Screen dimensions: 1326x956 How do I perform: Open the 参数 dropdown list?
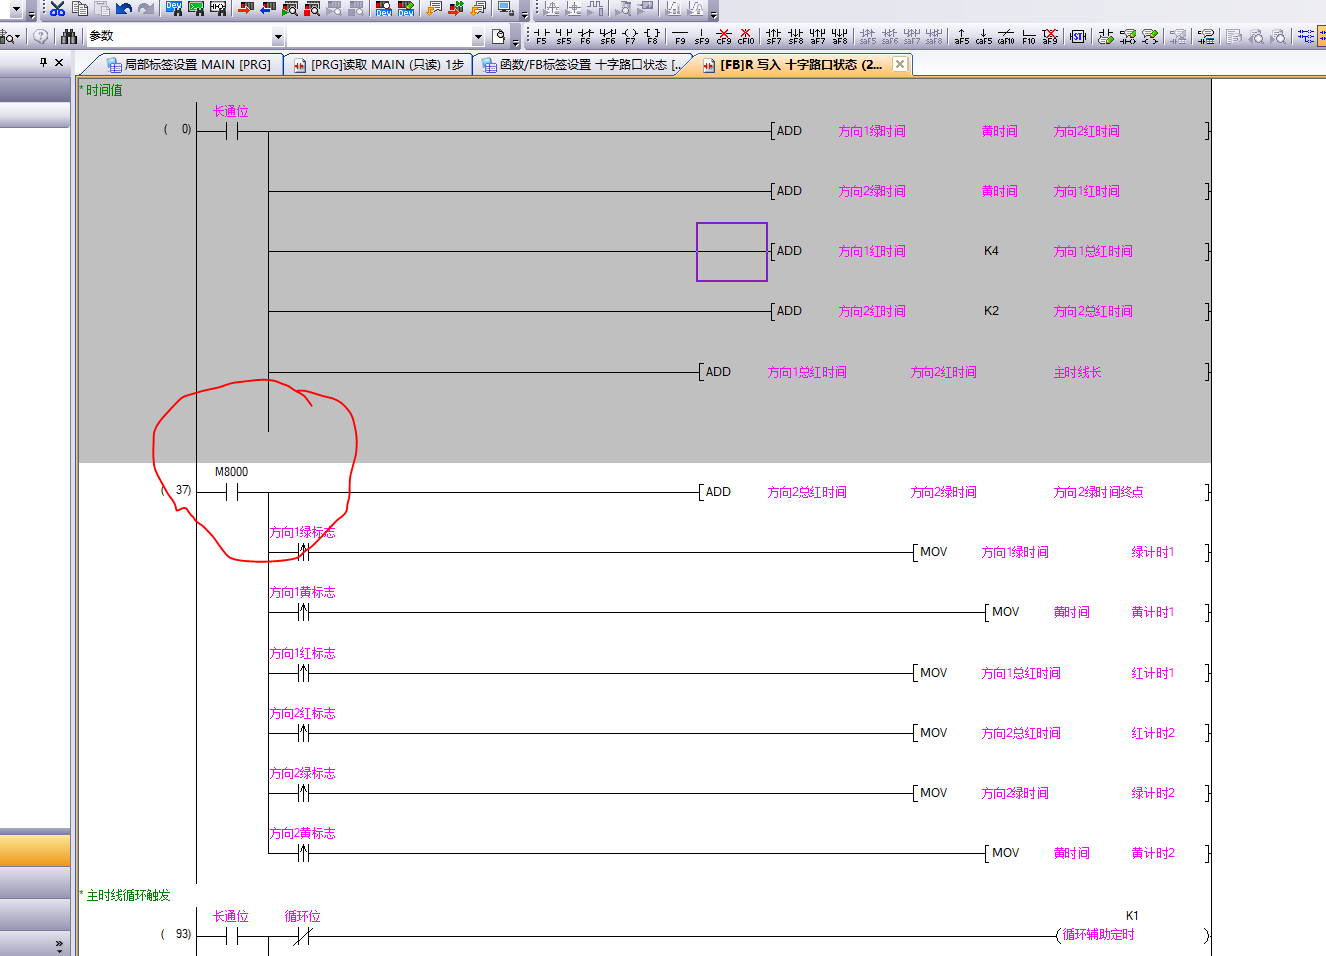click(278, 37)
